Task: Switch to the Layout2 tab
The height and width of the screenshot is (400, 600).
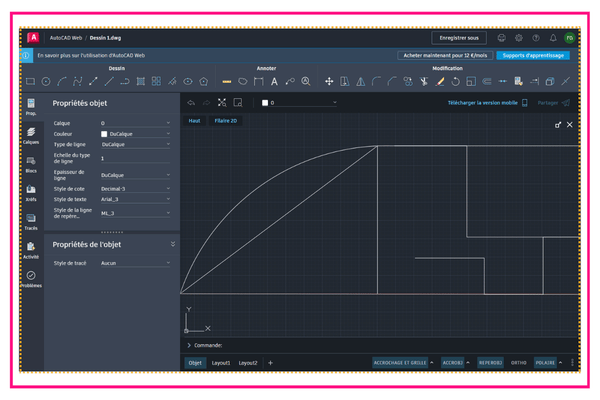Action: [248, 362]
